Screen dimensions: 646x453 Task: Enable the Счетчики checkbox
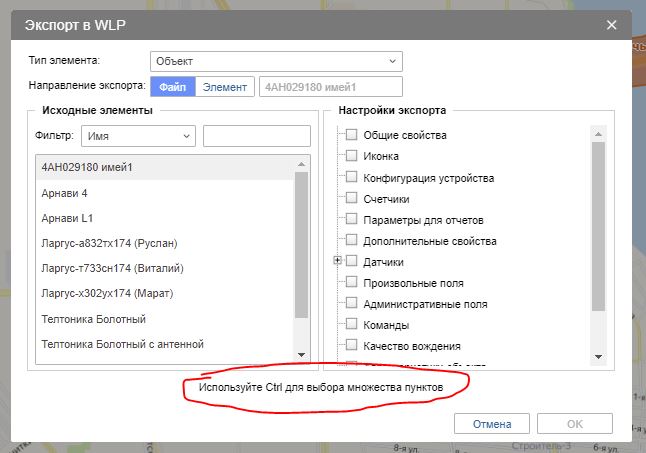tap(351, 198)
